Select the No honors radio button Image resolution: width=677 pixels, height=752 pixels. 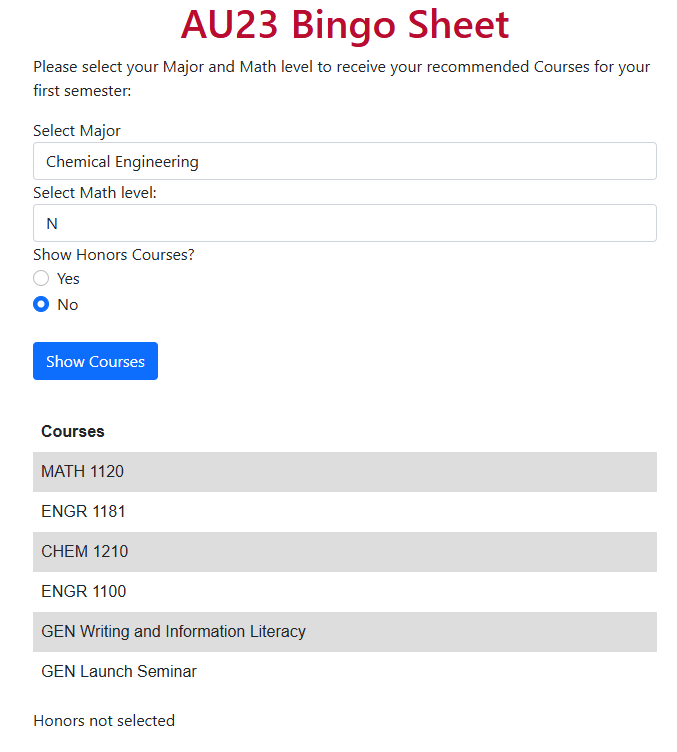click(41, 304)
